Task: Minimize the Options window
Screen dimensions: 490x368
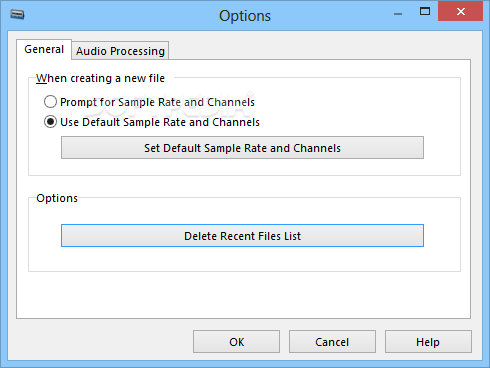Action: [398, 14]
